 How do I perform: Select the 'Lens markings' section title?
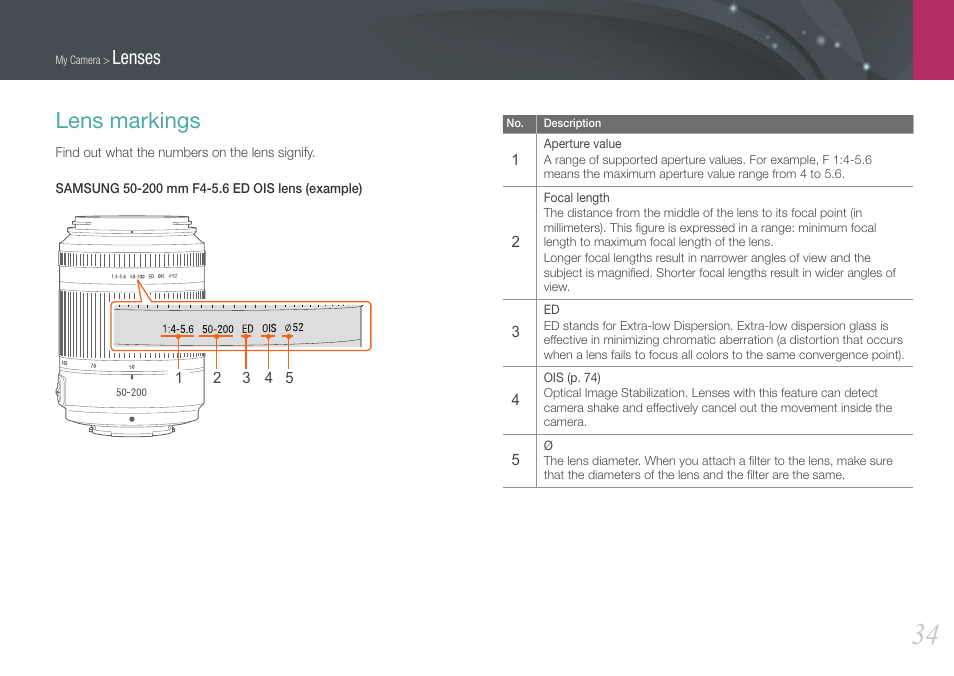(128, 120)
